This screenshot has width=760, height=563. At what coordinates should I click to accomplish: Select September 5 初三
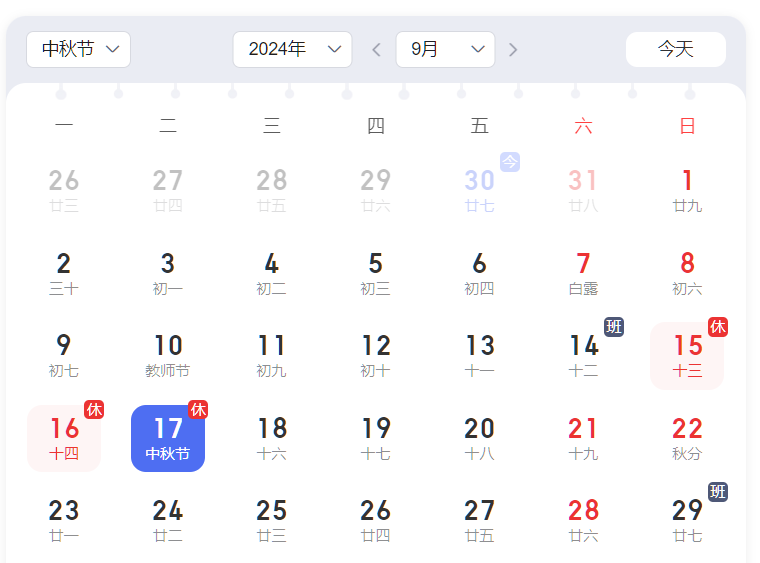point(376,273)
